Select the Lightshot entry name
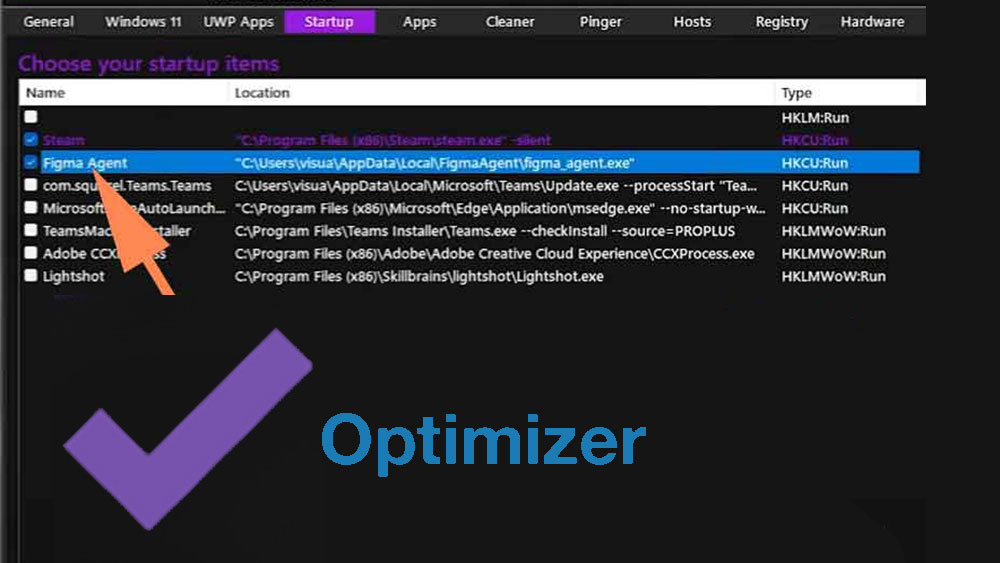 tap(73, 276)
